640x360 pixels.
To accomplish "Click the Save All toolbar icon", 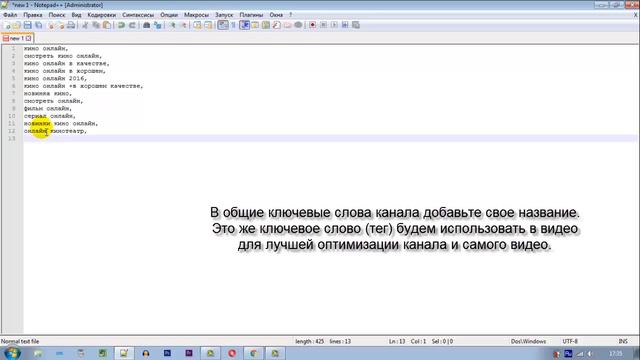I will click(38, 25).
